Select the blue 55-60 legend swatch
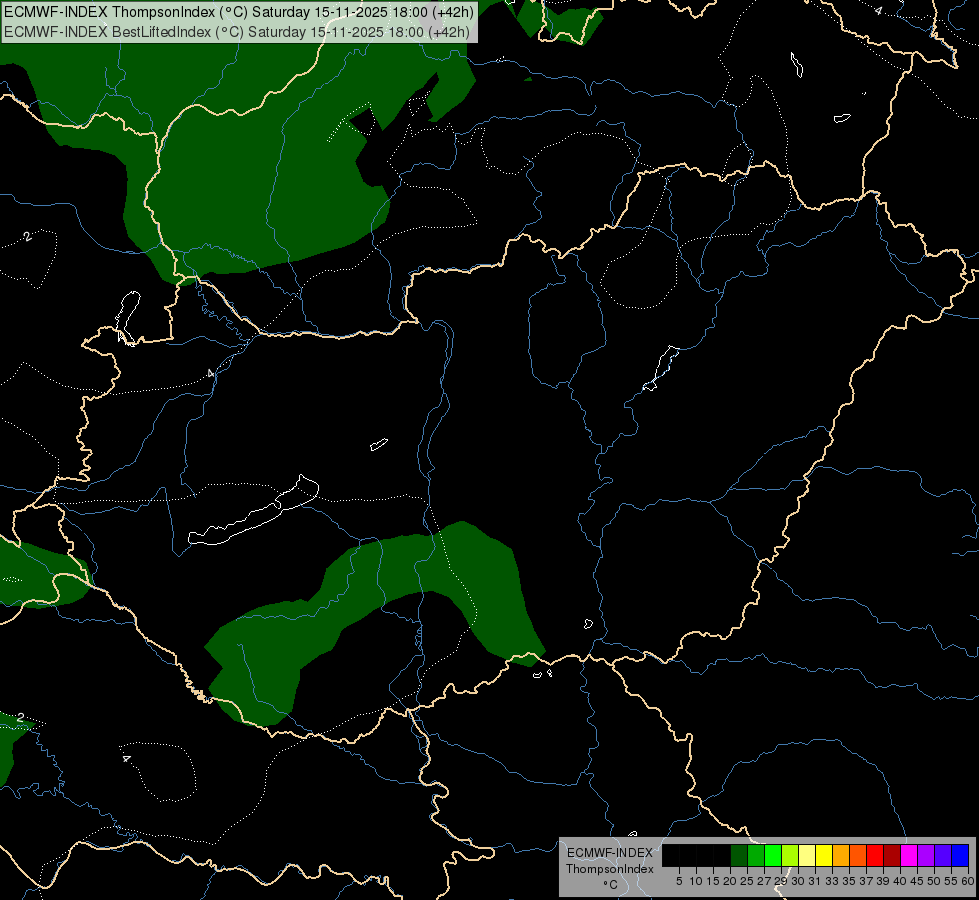 pyautogui.click(x=960, y=855)
